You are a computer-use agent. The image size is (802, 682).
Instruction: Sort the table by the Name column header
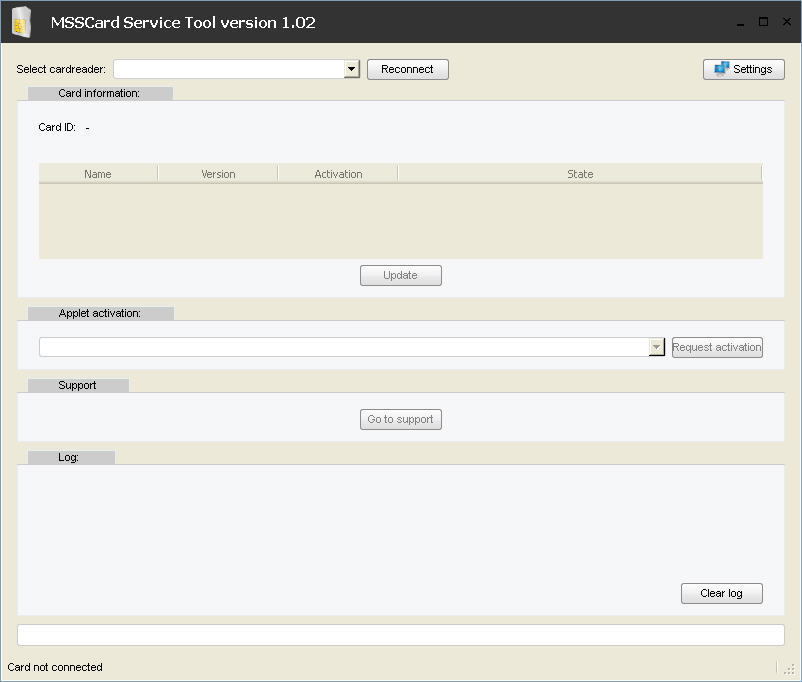tap(97, 173)
